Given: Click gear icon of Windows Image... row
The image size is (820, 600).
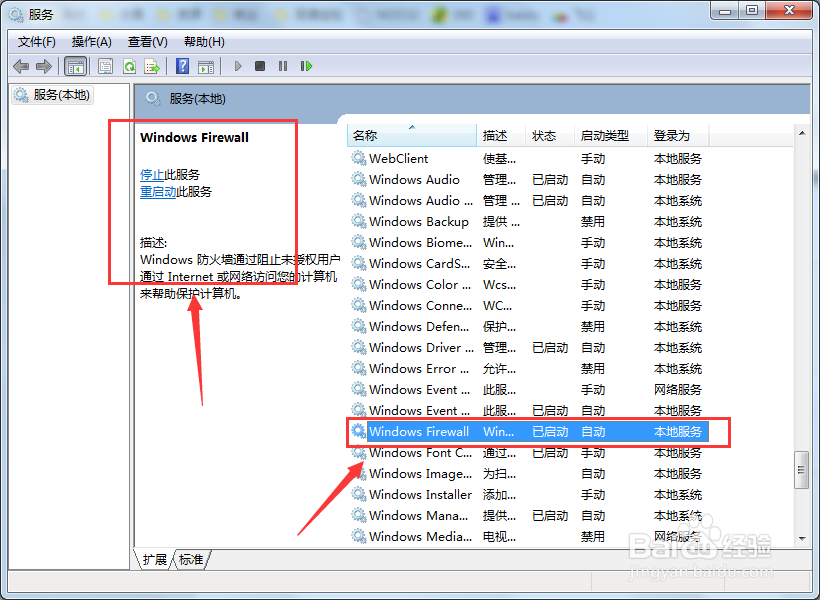Looking at the screenshot, I should point(358,473).
